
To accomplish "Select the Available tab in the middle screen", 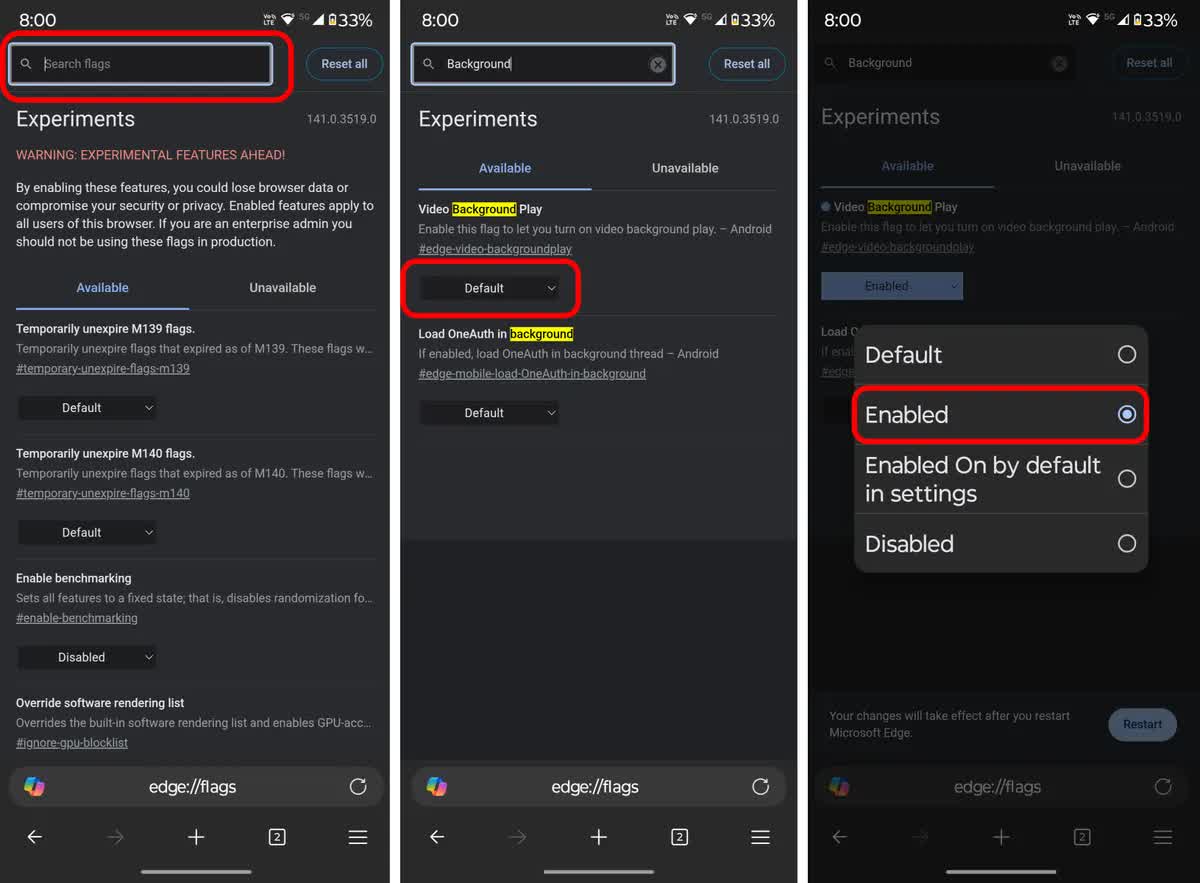I will point(505,168).
